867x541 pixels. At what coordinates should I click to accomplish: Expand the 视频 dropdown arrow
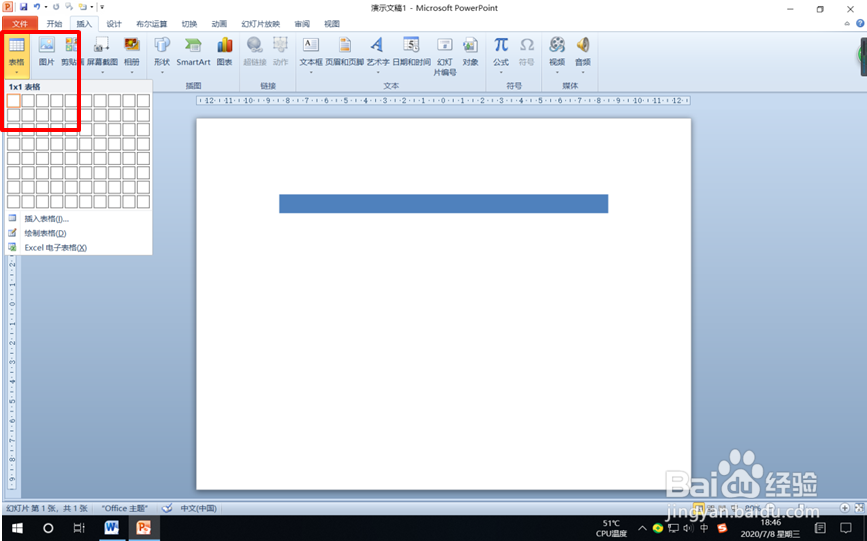557,72
